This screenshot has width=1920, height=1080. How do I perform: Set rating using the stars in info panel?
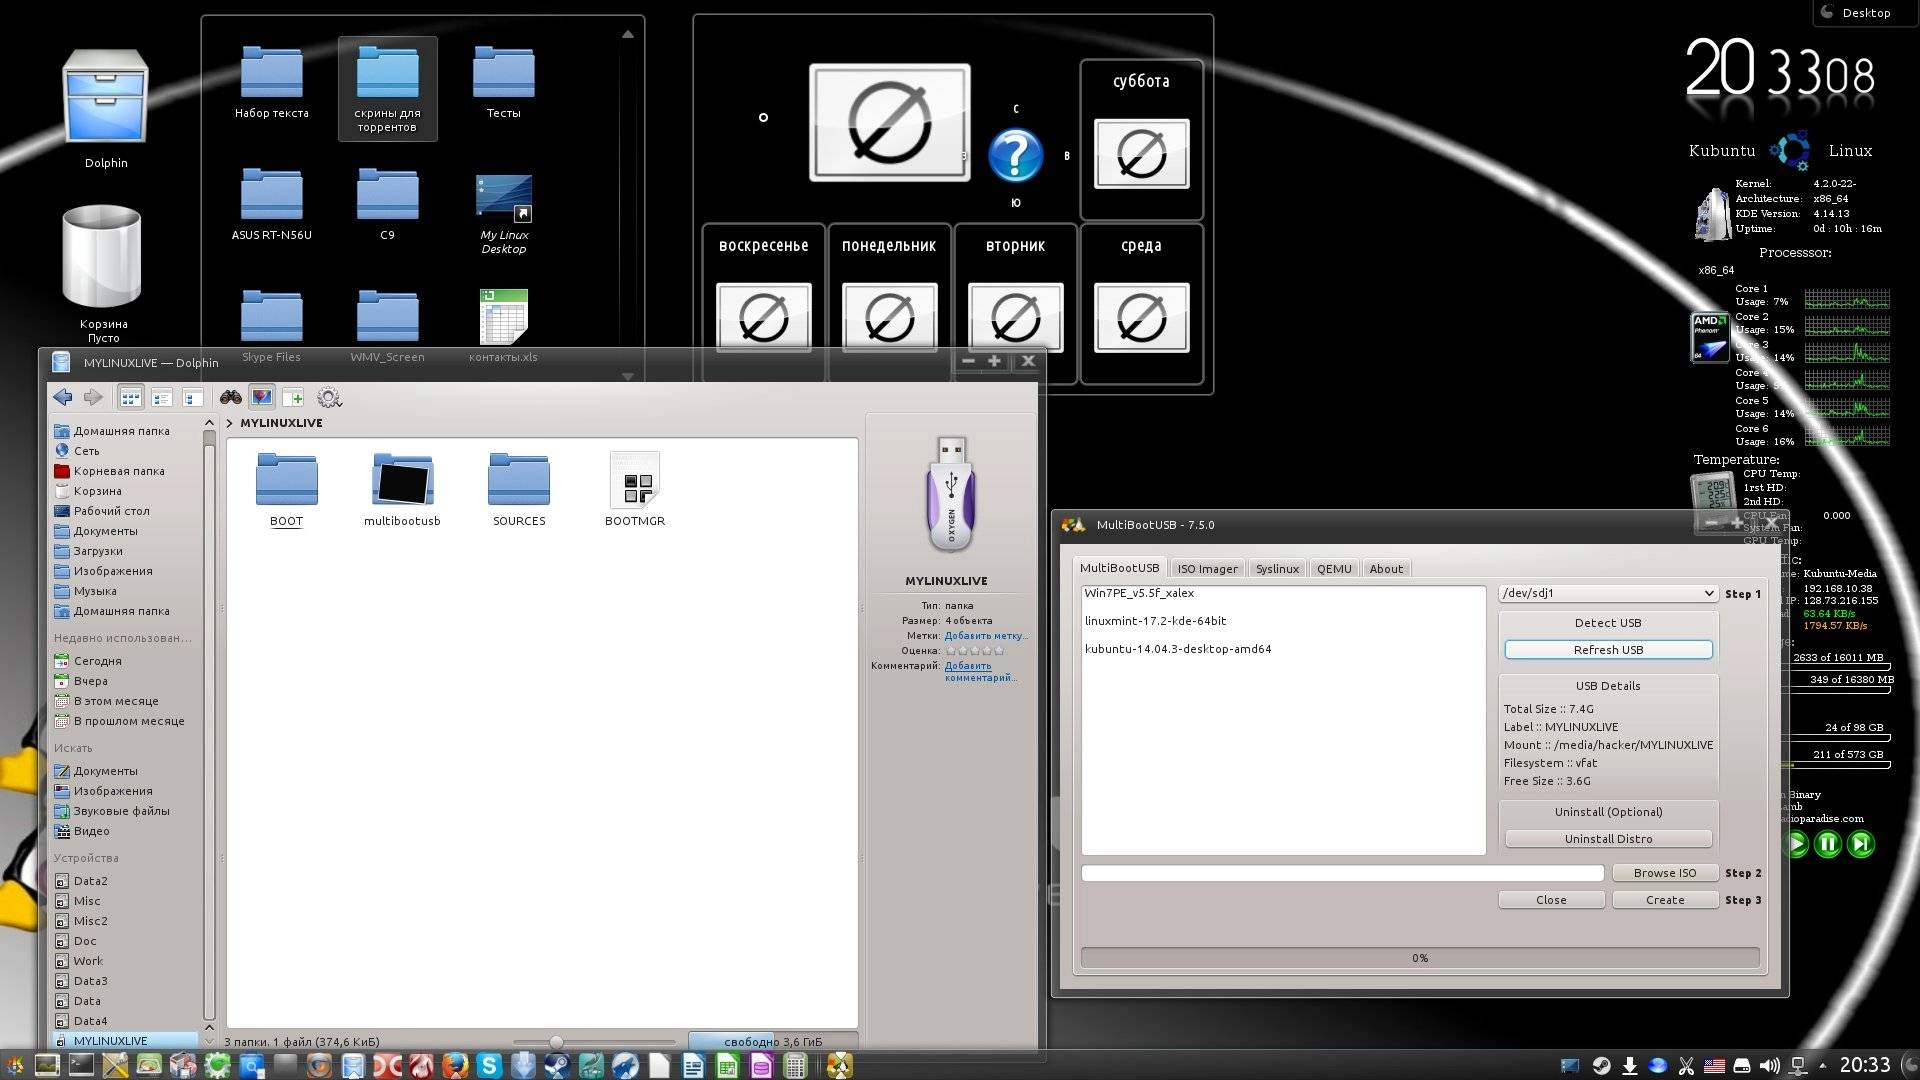[974, 651]
